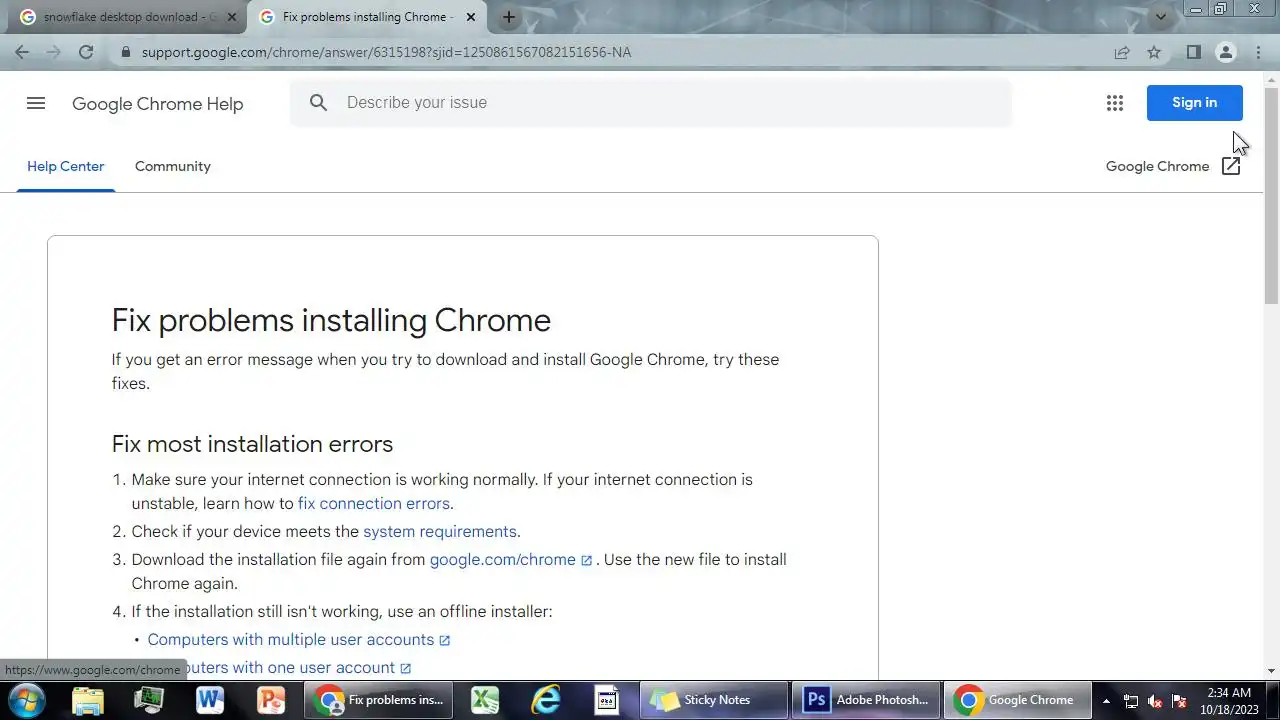Click external-link icon beside Google Chrome
Viewport: 1280px width, 720px height.
(1231, 166)
